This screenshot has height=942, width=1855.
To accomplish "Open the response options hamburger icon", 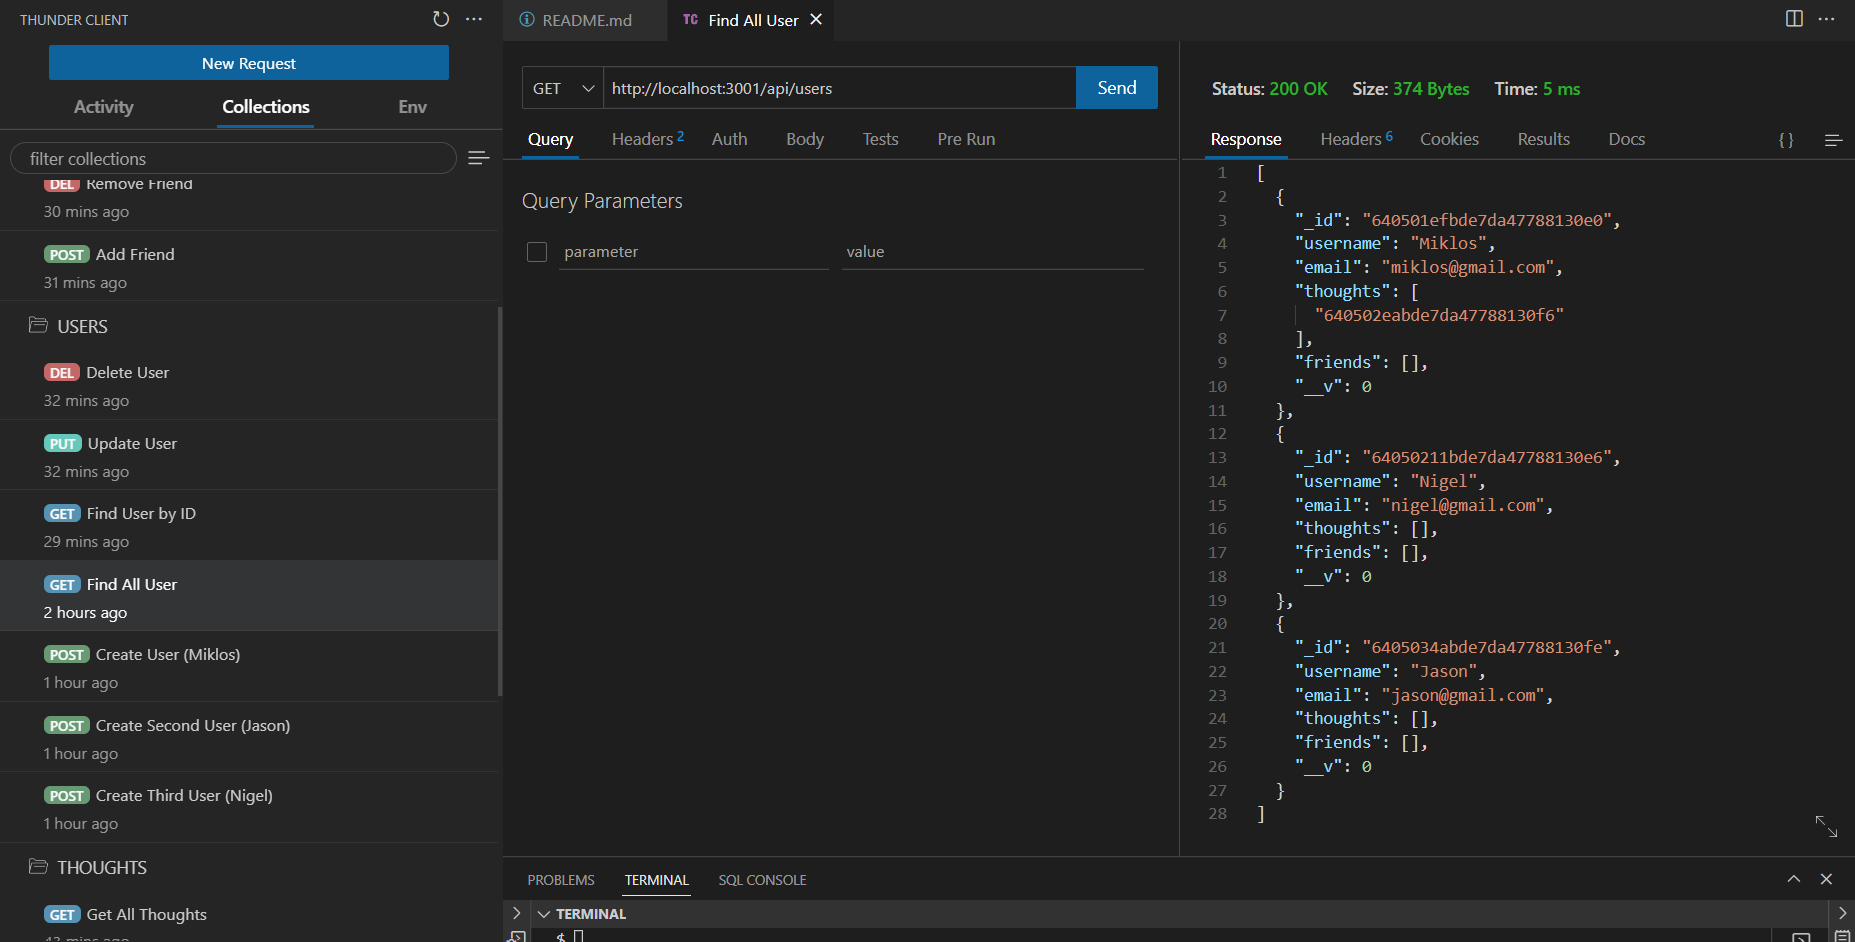I will click(1833, 140).
